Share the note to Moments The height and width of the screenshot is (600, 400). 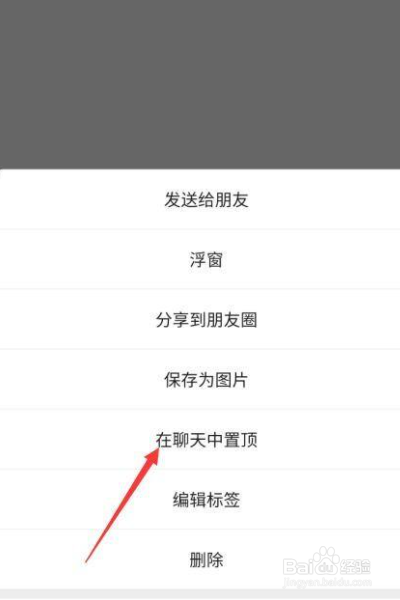(200, 319)
